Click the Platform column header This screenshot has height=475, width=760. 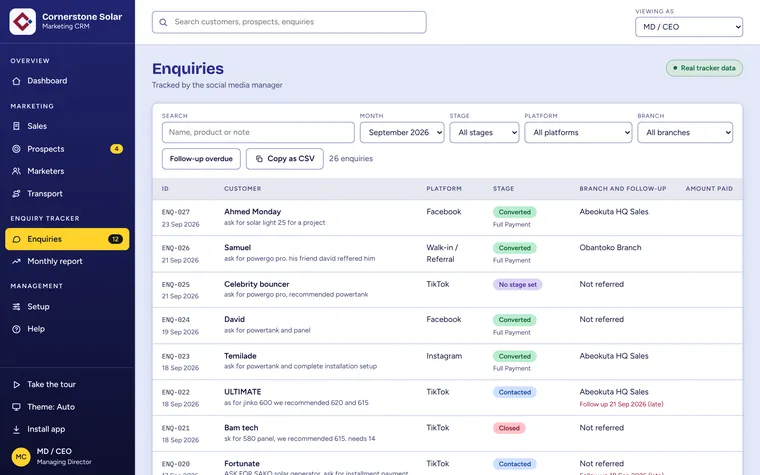click(444, 189)
